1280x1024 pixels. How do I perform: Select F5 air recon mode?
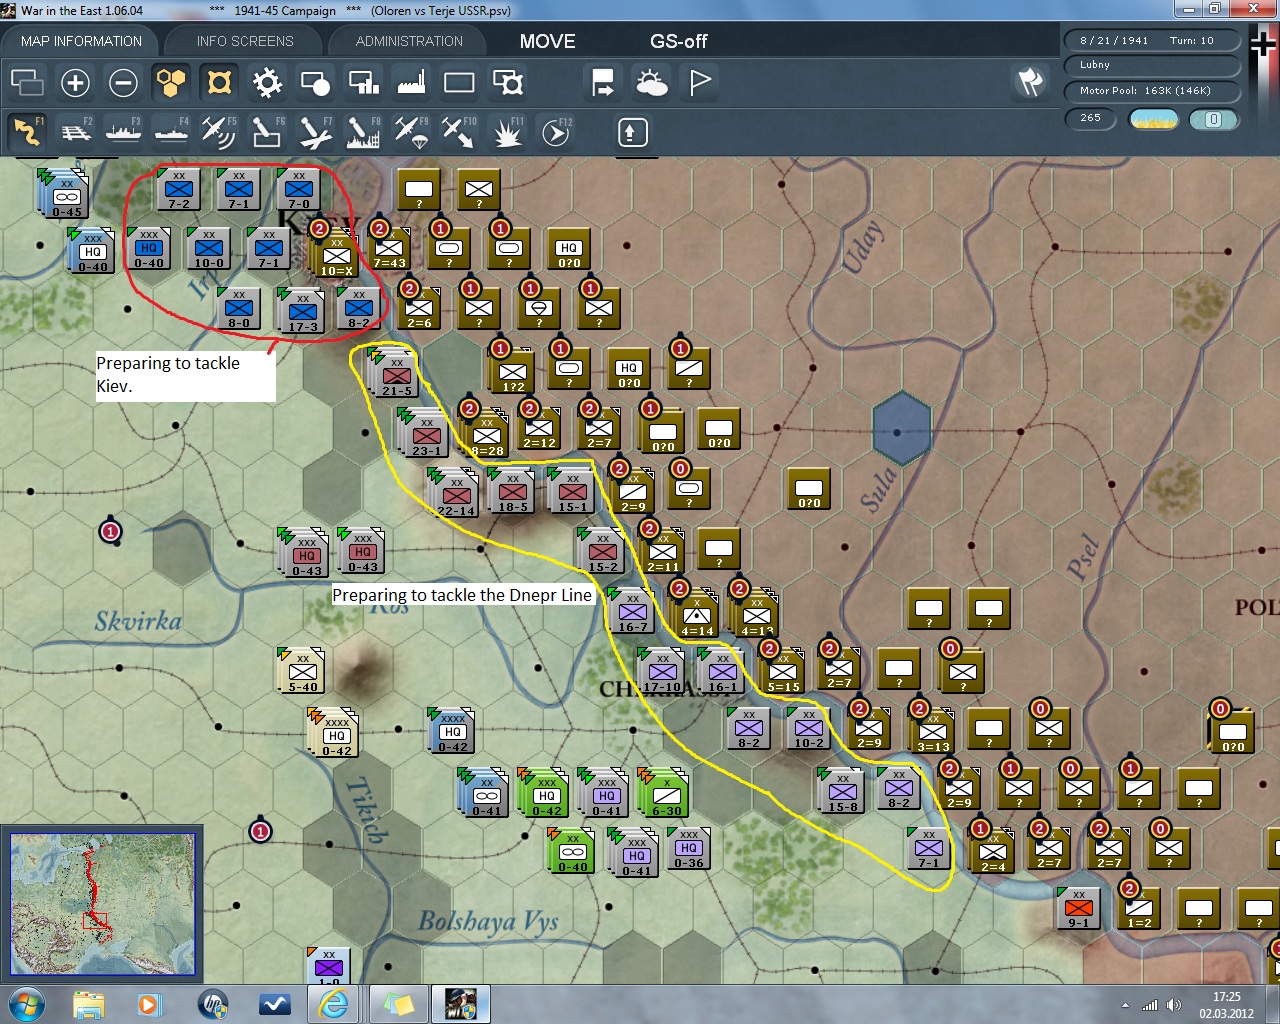[x=219, y=132]
